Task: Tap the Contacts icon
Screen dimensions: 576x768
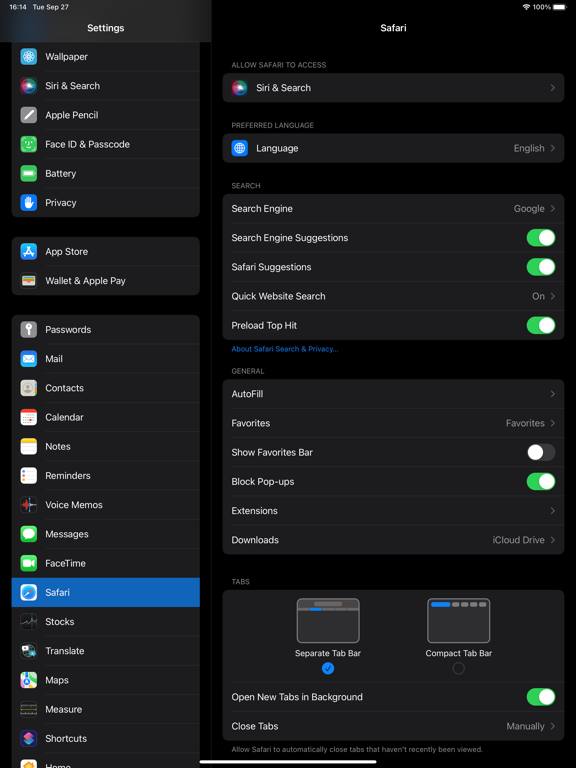Action: [x=28, y=388]
